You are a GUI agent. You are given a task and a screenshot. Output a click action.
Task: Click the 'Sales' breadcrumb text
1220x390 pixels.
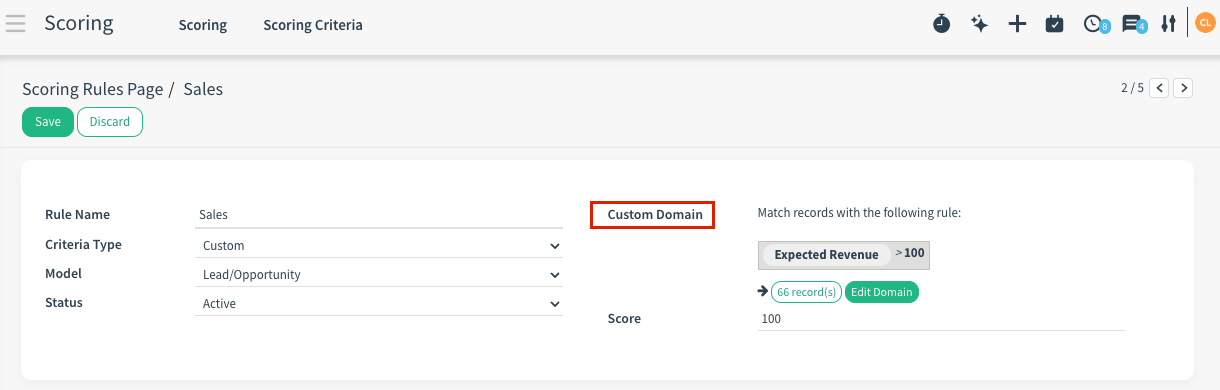(x=203, y=89)
